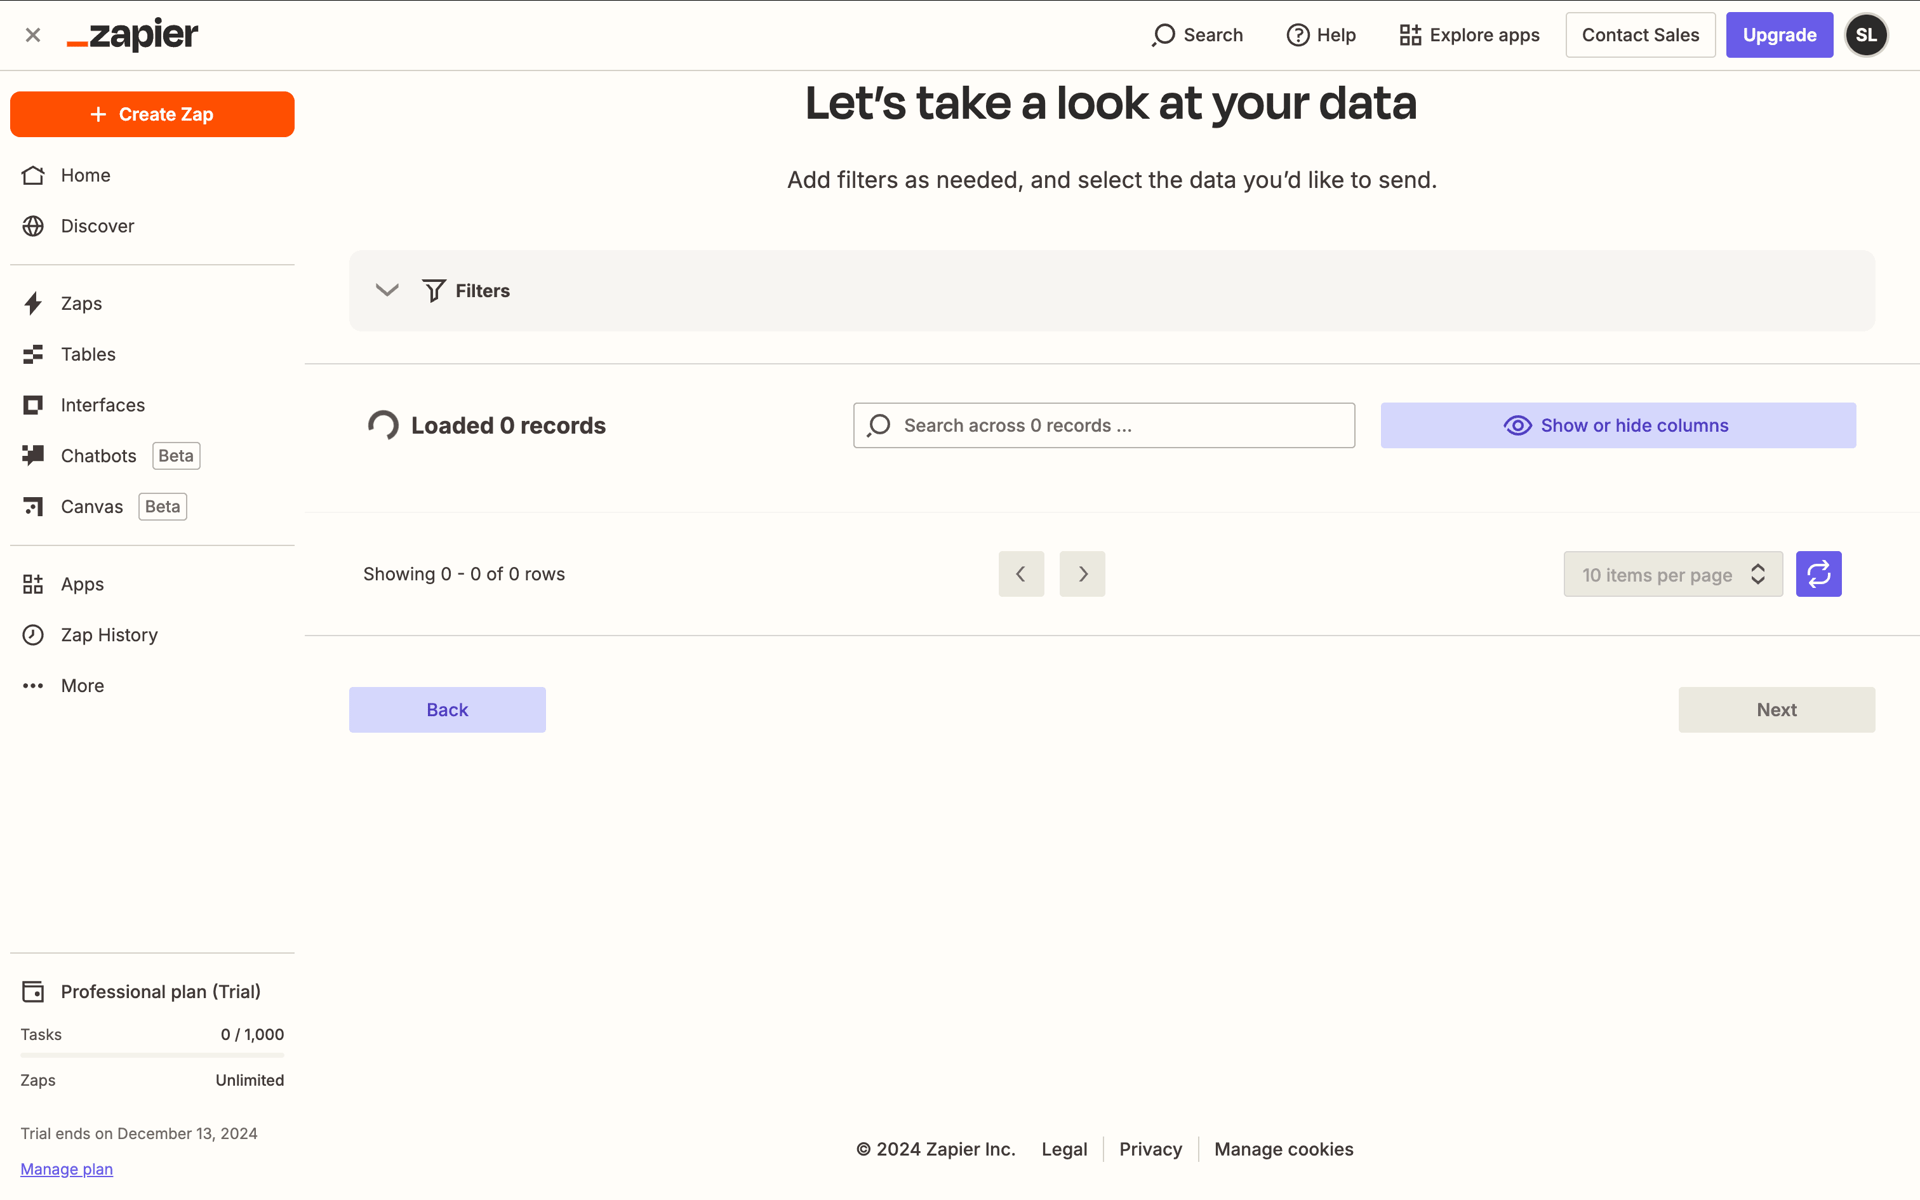1920x1200 pixels.
Task: Open Discover in the sidebar
Action: [152, 226]
